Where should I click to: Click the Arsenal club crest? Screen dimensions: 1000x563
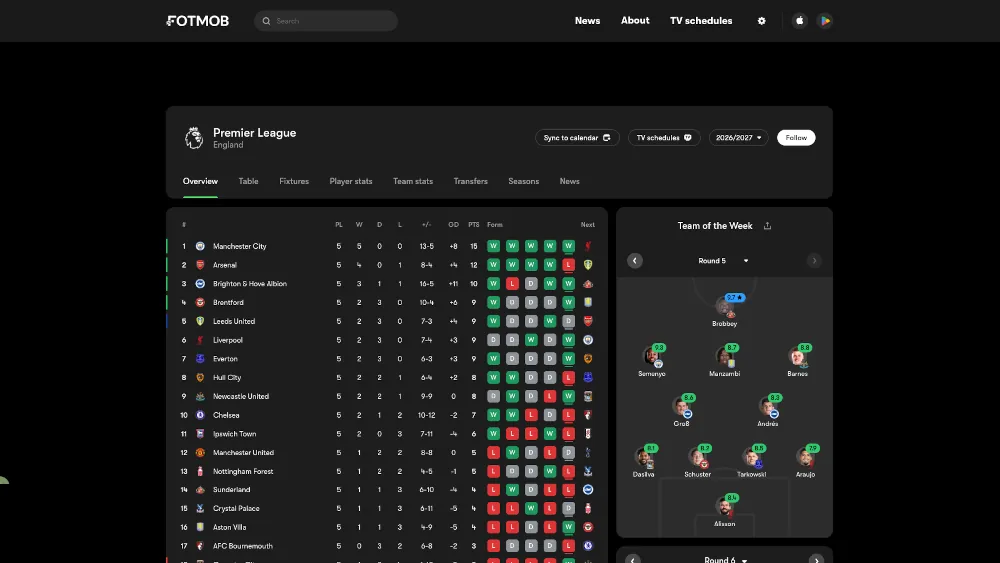point(200,265)
